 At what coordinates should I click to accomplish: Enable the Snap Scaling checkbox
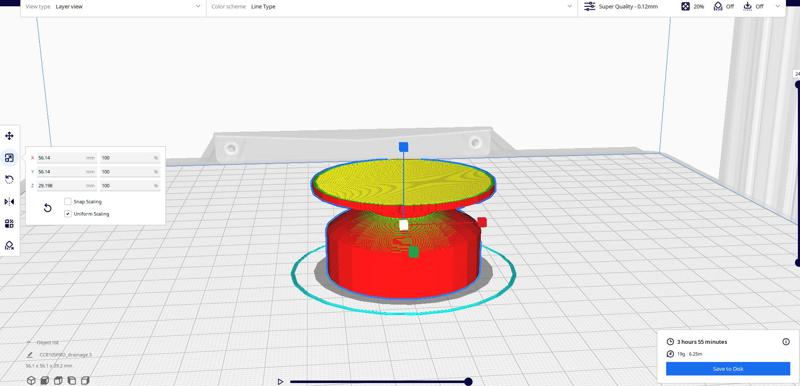click(x=67, y=201)
